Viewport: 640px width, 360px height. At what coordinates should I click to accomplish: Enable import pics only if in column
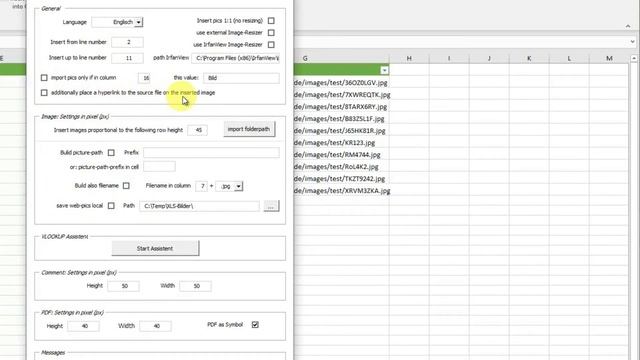coord(44,78)
